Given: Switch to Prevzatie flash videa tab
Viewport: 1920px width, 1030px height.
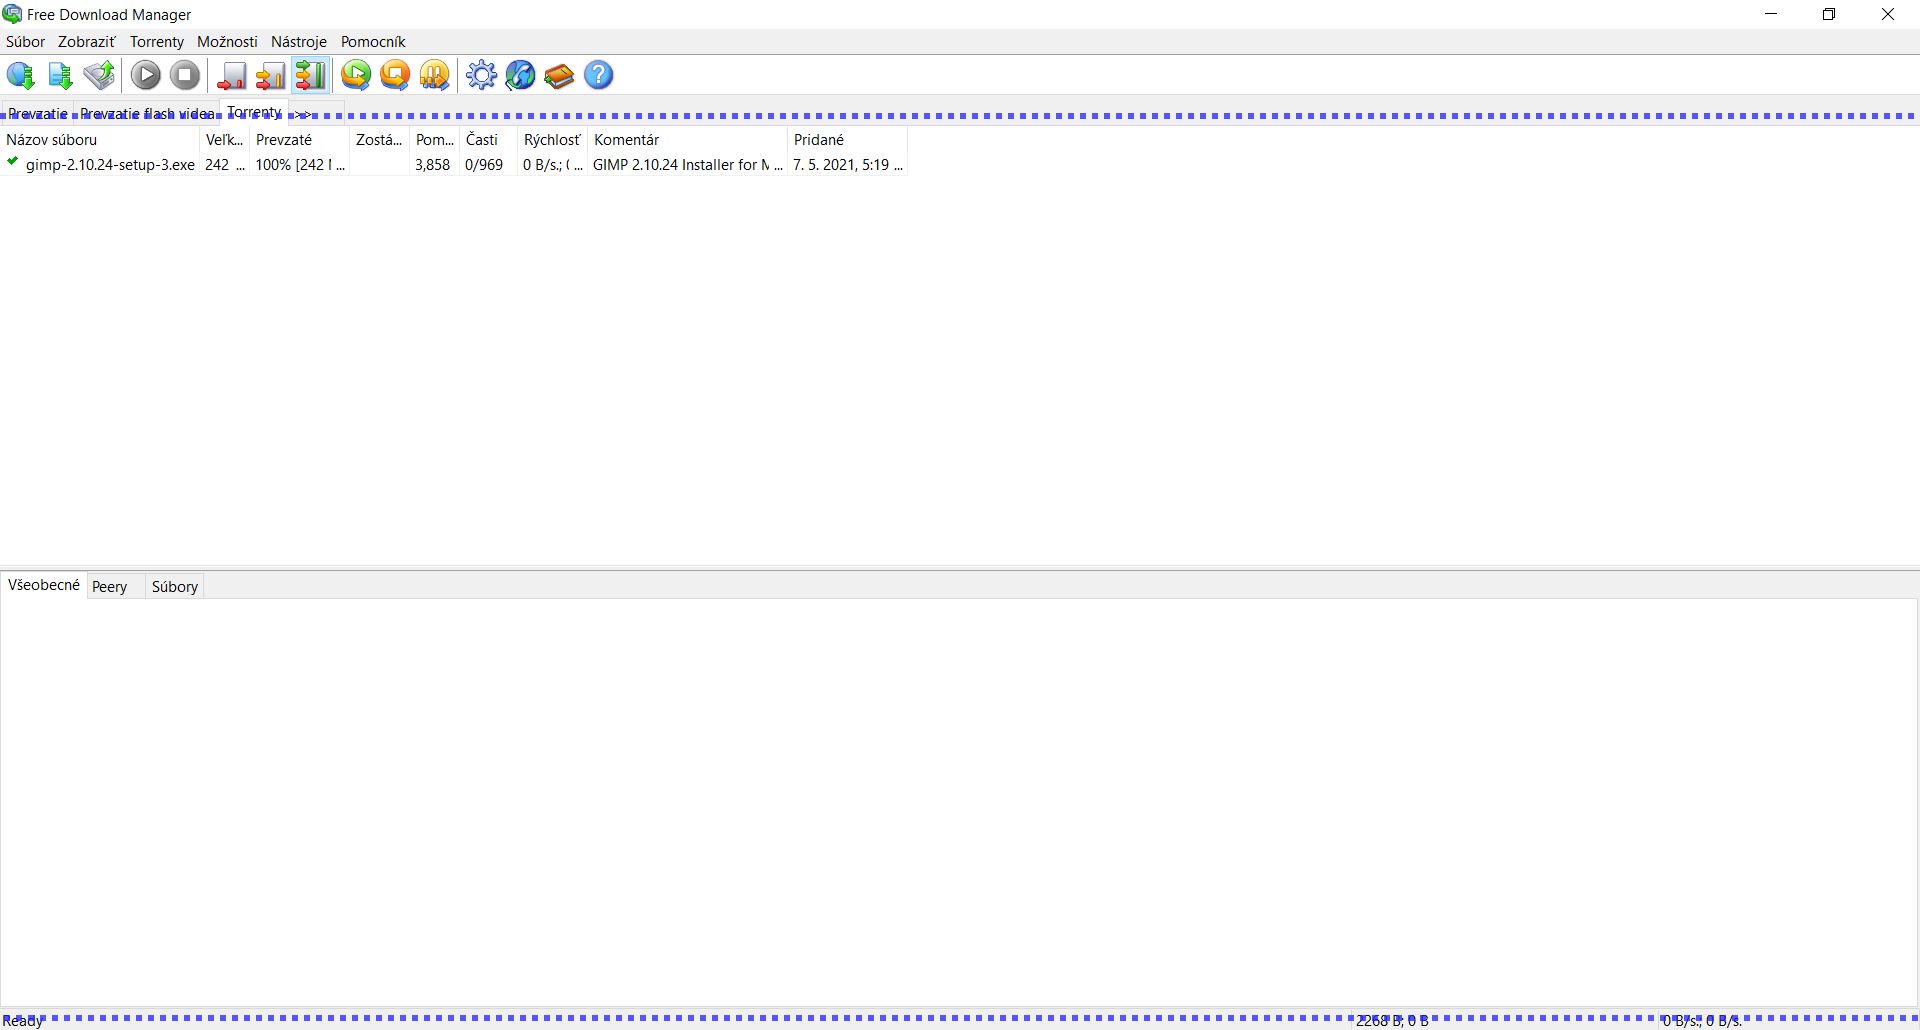Looking at the screenshot, I should [147, 113].
